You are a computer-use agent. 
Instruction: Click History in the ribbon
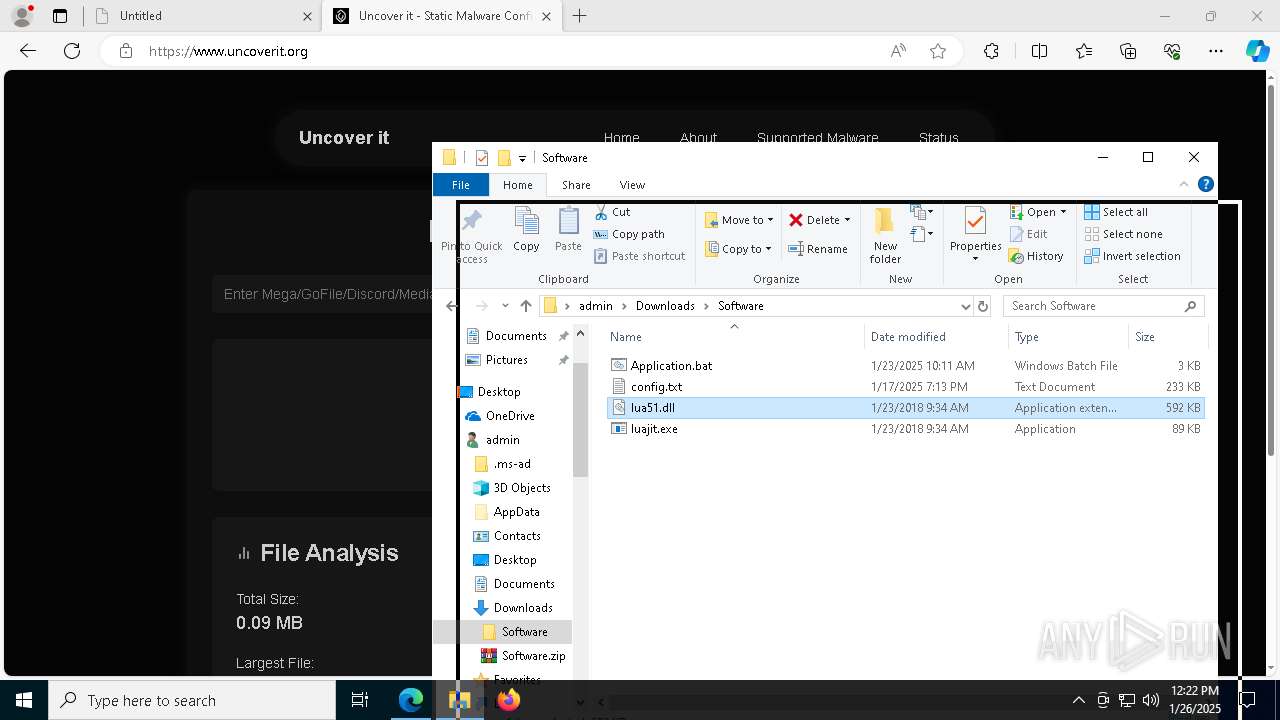click(x=1036, y=256)
